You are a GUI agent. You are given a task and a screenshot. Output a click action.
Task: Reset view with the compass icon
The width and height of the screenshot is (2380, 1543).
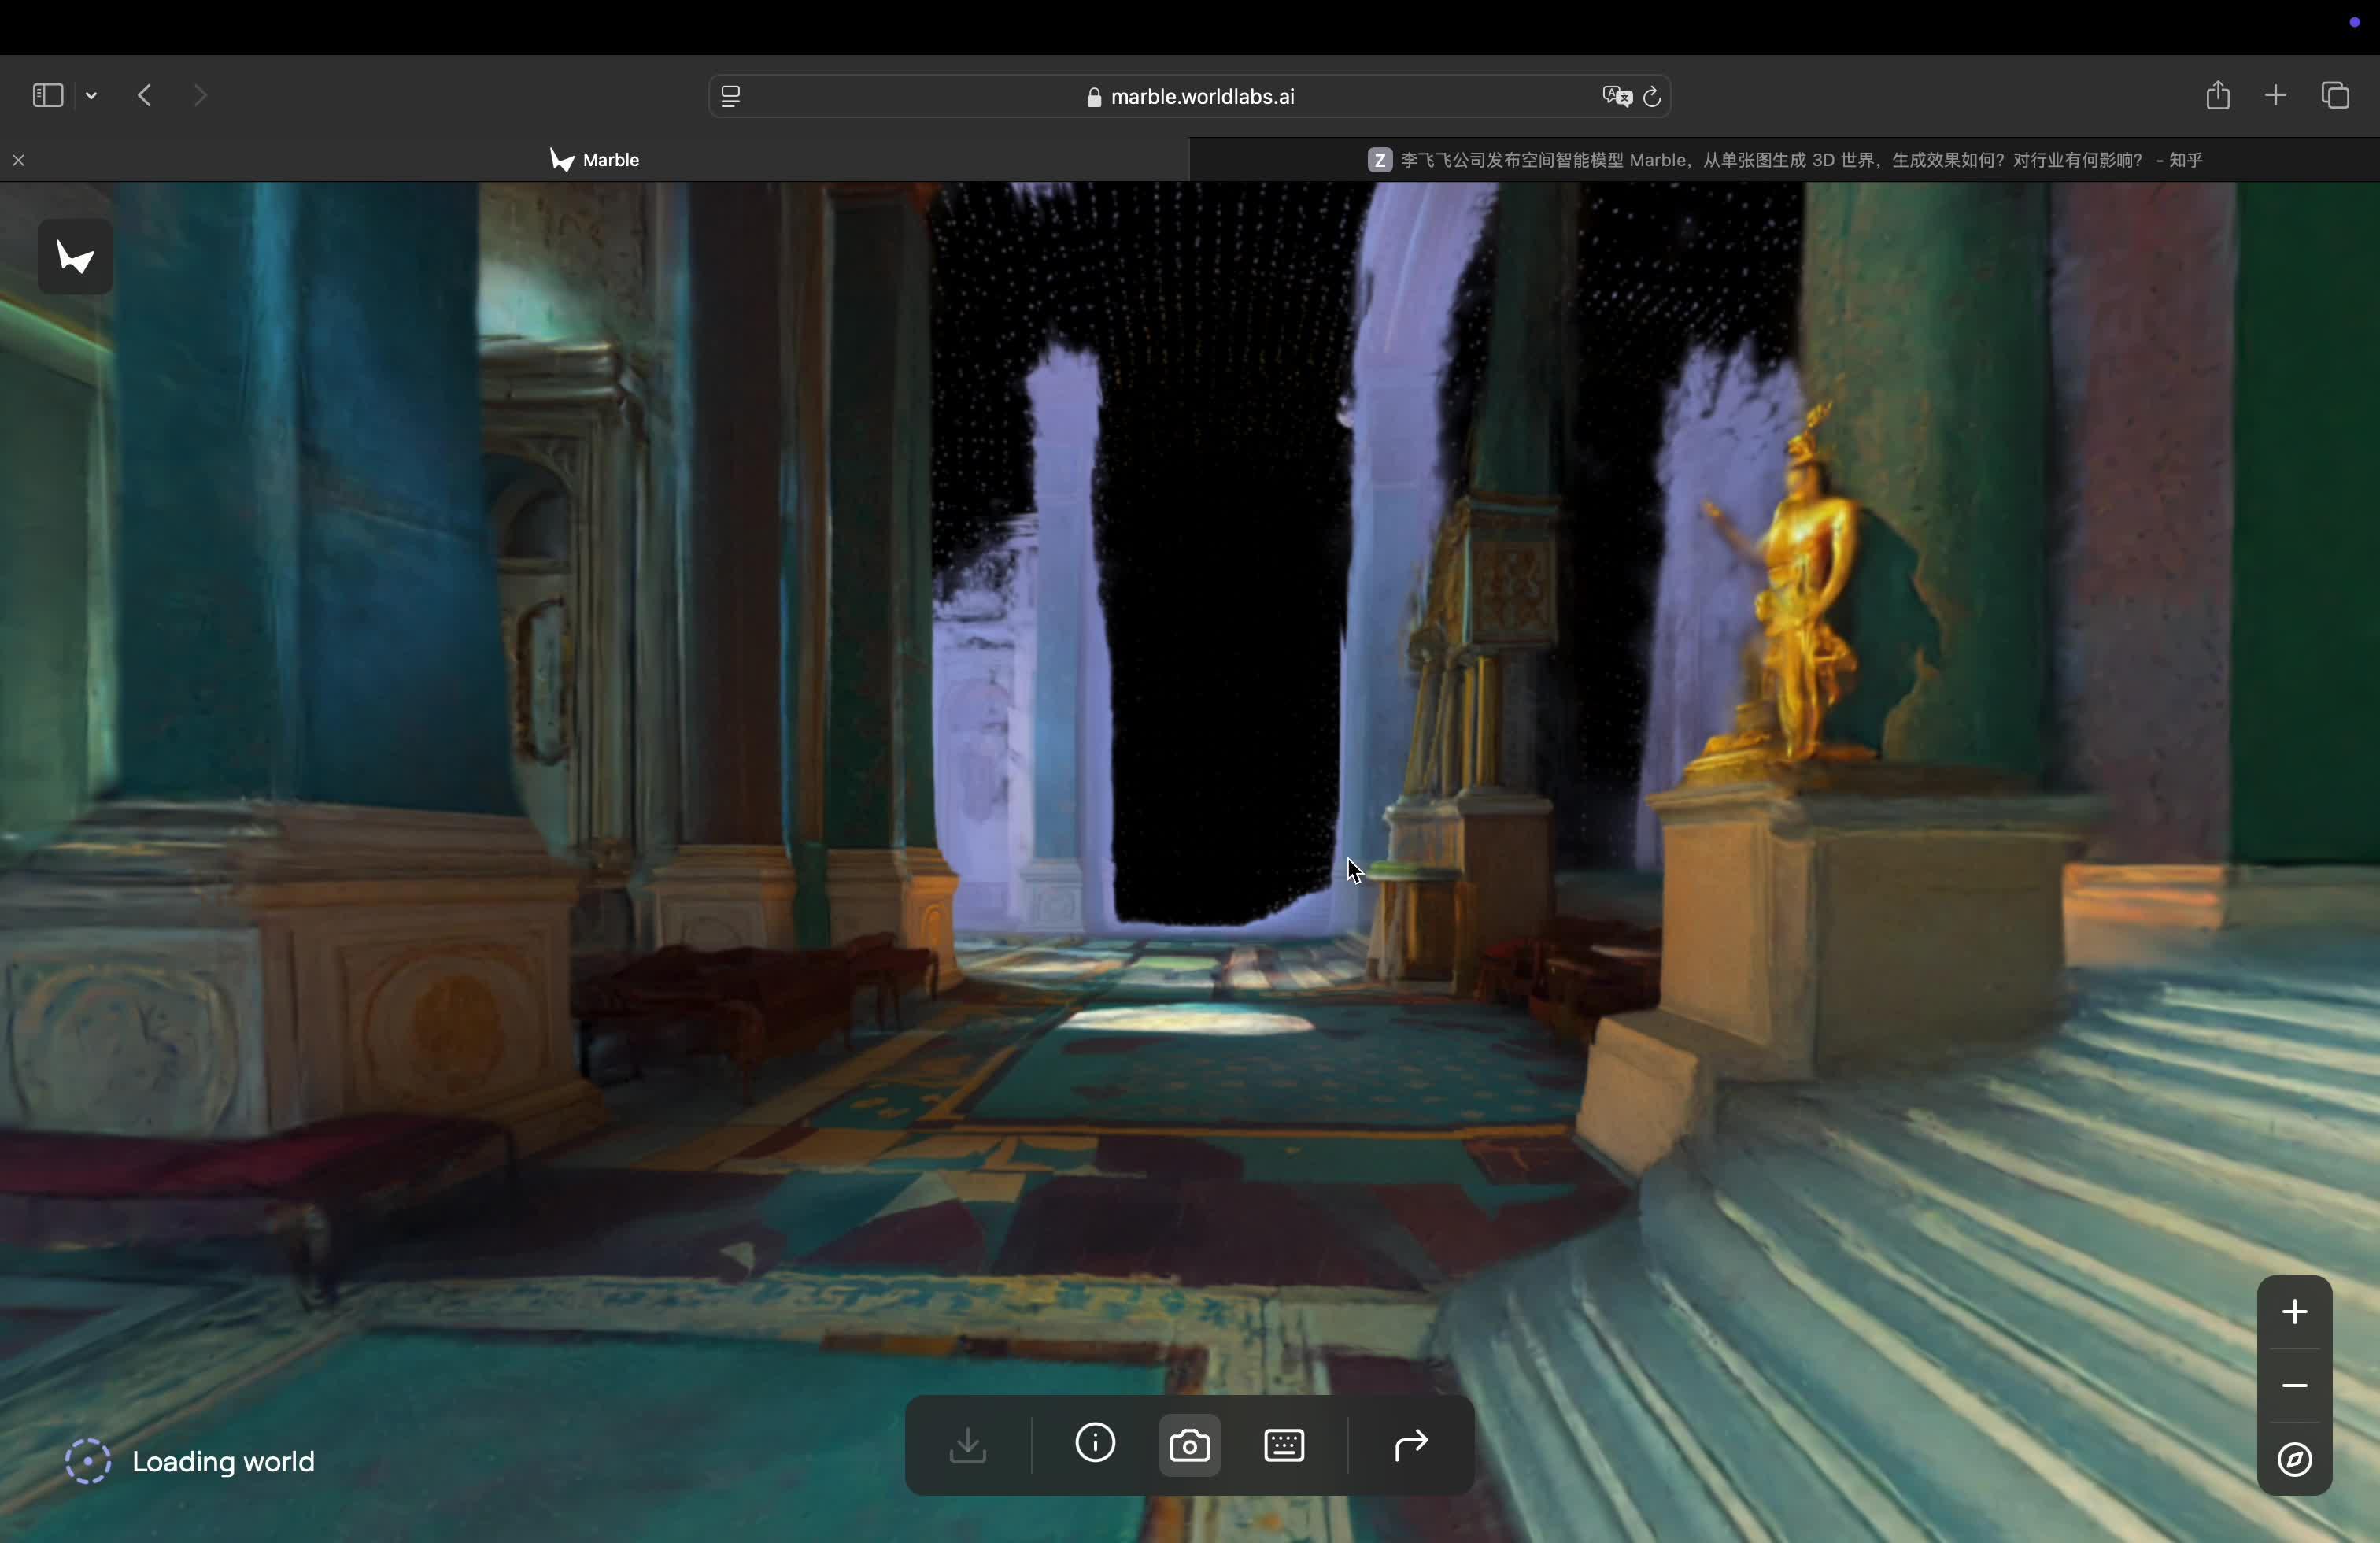click(2294, 1460)
